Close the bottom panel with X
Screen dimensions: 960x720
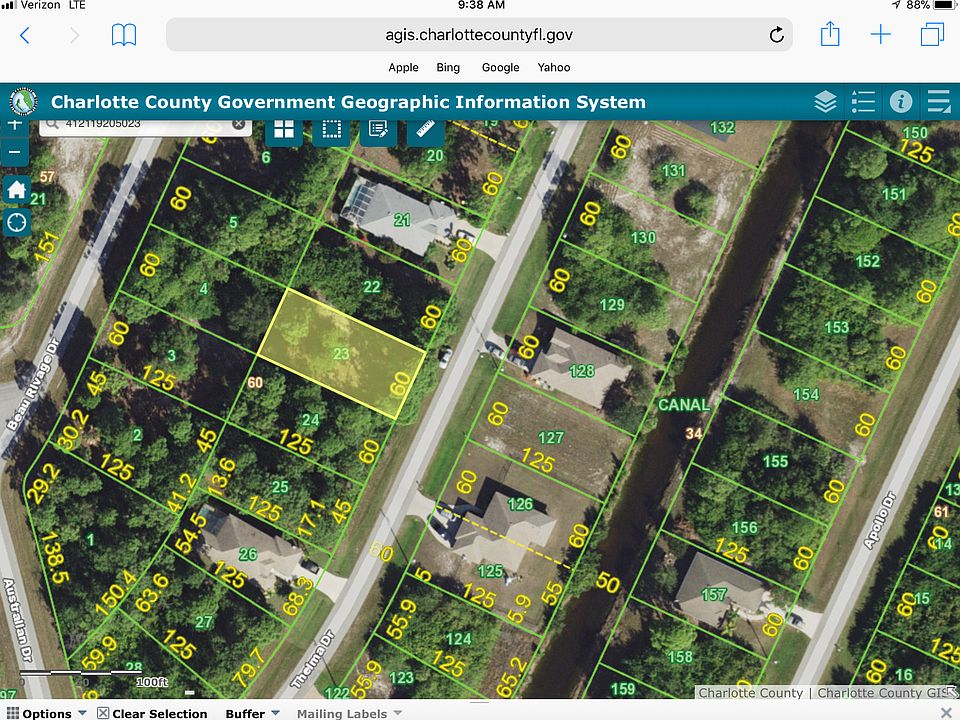pyautogui.click(x=948, y=713)
